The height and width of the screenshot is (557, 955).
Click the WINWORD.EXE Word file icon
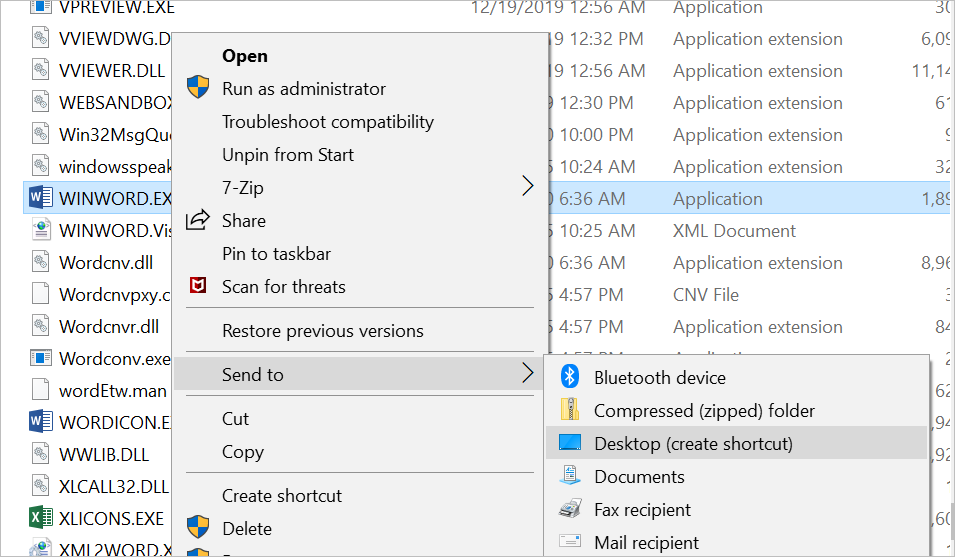point(40,199)
